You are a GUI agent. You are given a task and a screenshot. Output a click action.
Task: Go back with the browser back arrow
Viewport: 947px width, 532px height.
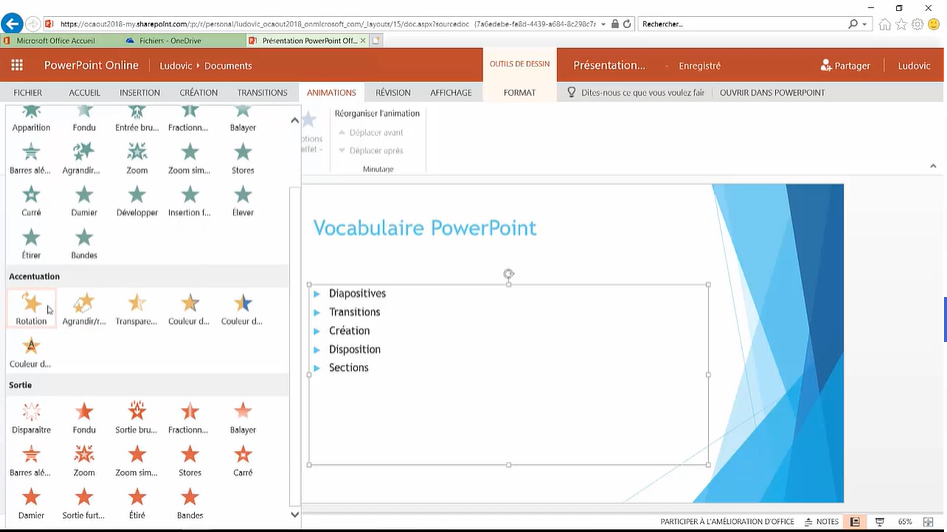coord(12,24)
